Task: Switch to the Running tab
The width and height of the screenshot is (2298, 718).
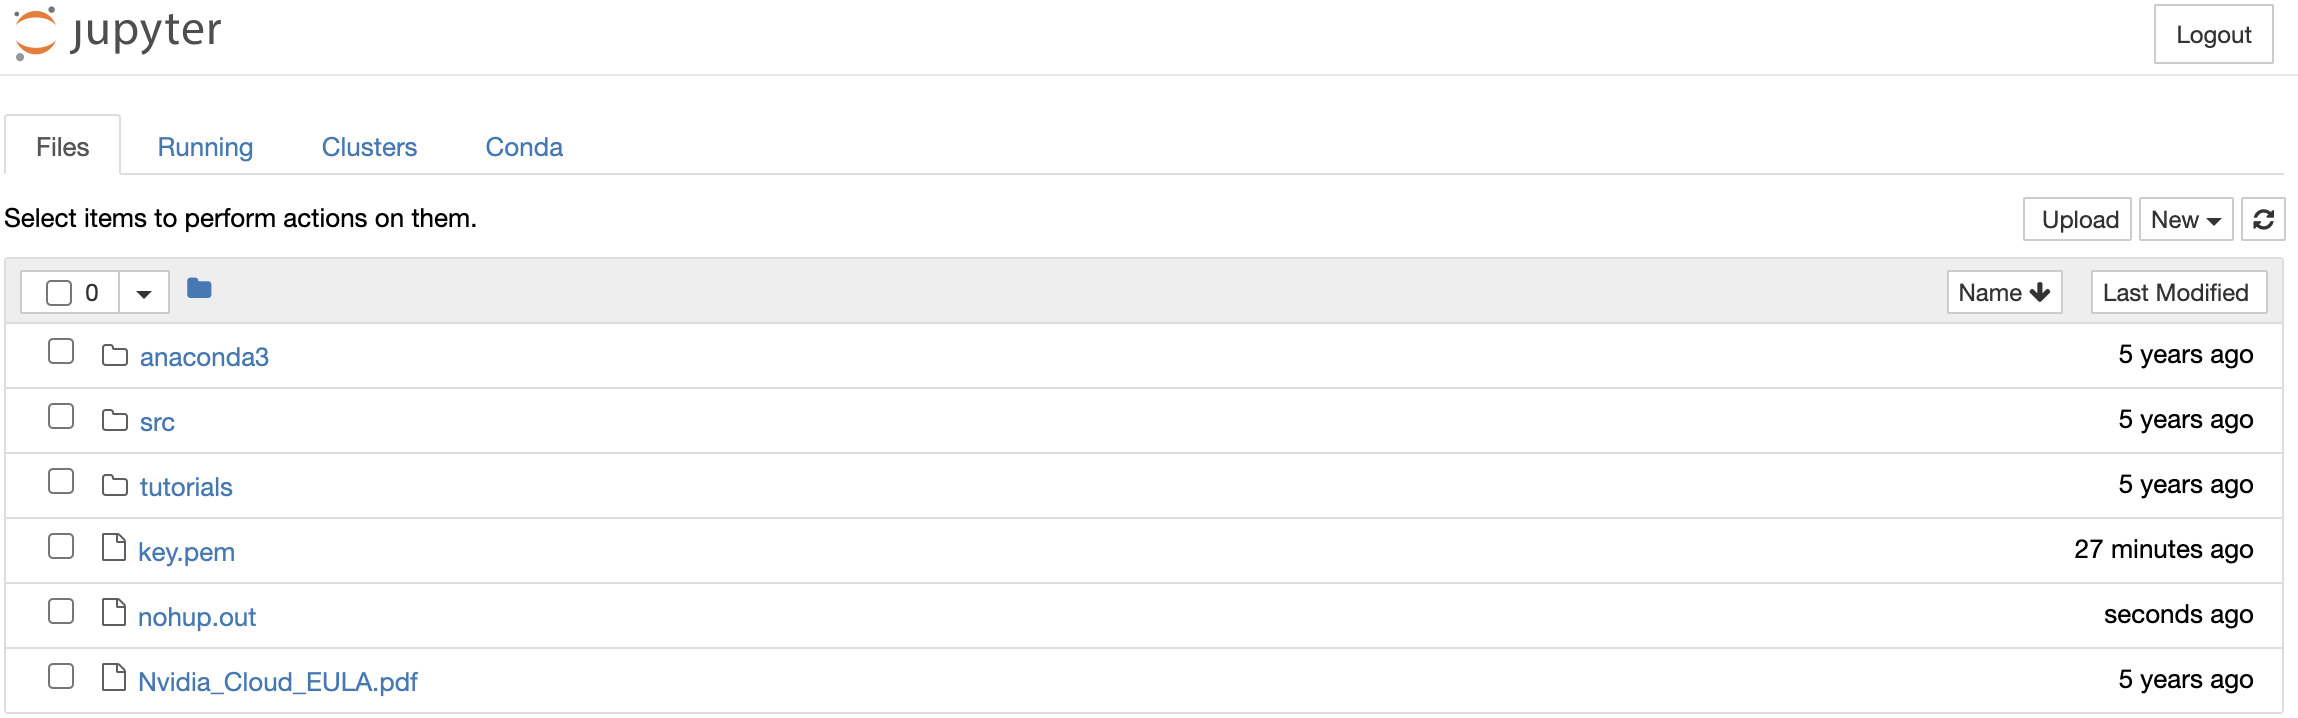Action: (205, 147)
